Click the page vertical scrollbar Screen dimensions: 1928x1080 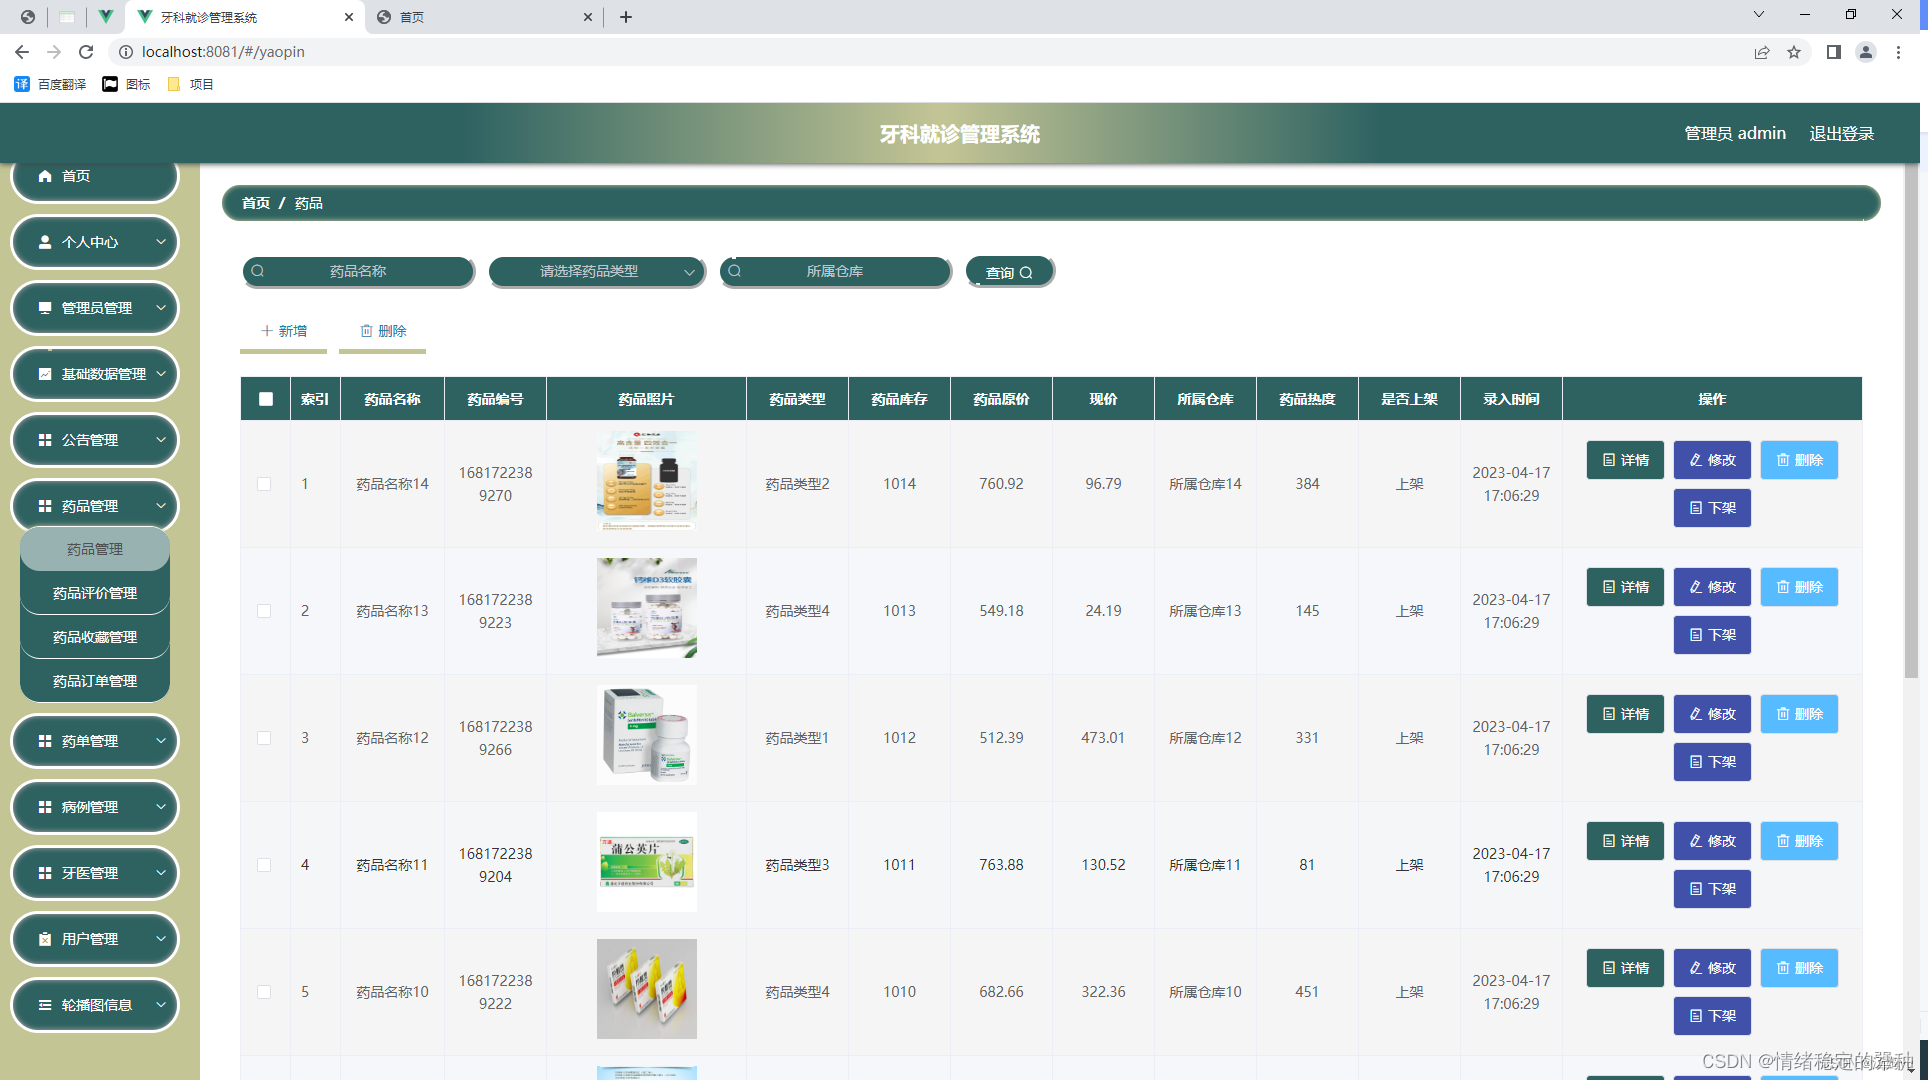(x=1911, y=420)
